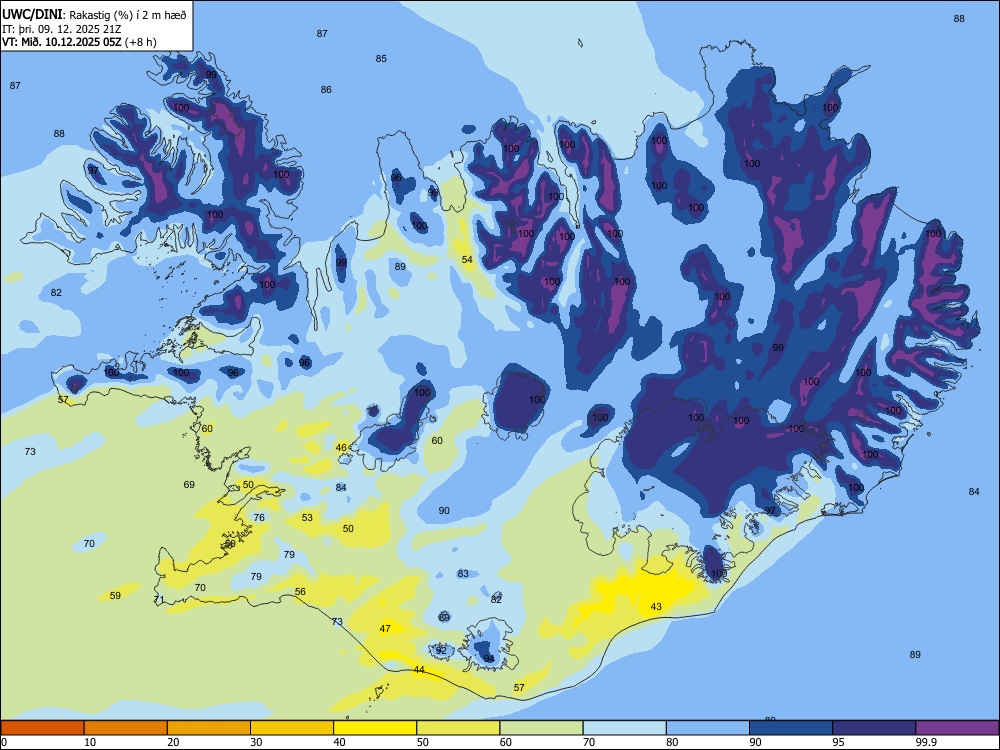Select the 30–40 golden legend swatch
The width and height of the screenshot is (1000, 750).
click(x=292, y=728)
